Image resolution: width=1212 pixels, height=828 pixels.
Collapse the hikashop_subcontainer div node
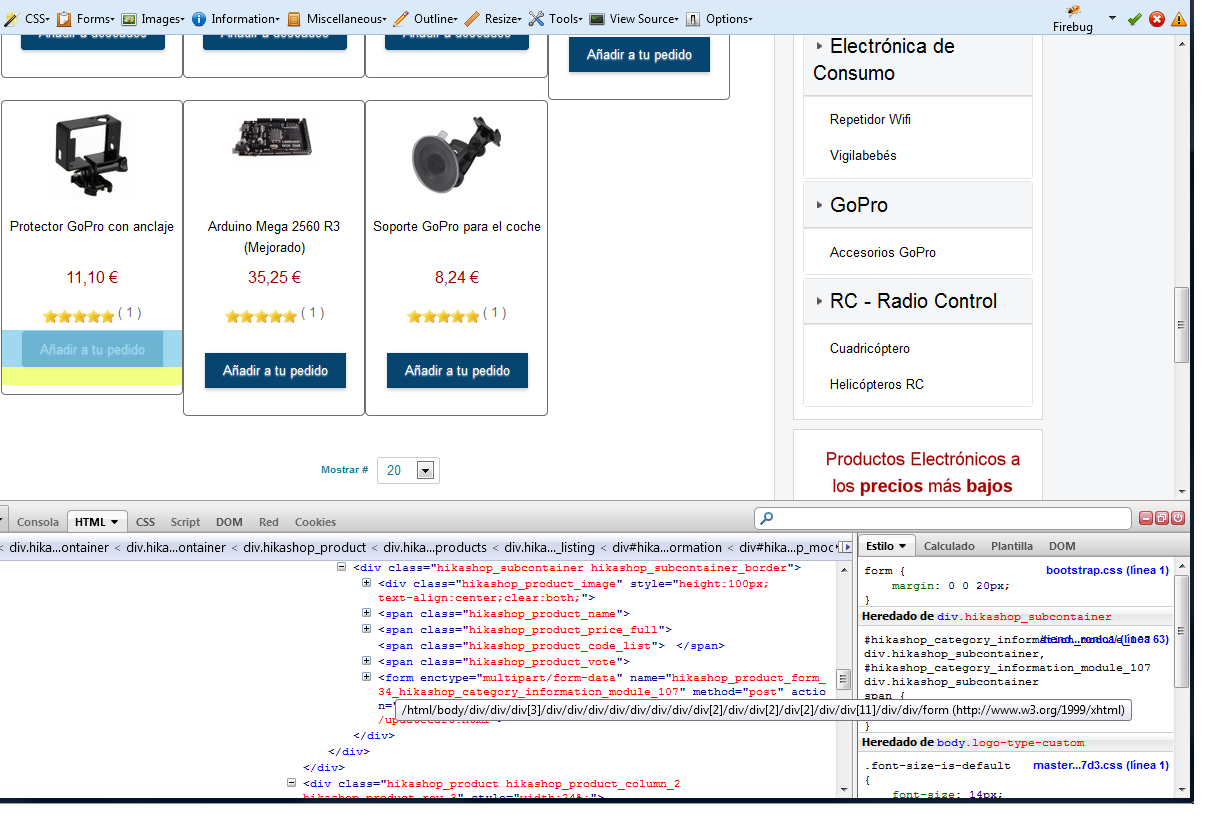(x=343, y=567)
